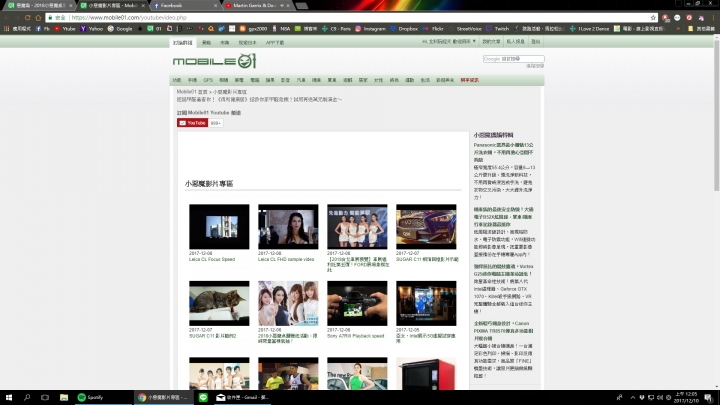Viewport: 720px width, 405px height.
Task: Open the Sony A7RIII Playback speed video
Action: (357, 302)
